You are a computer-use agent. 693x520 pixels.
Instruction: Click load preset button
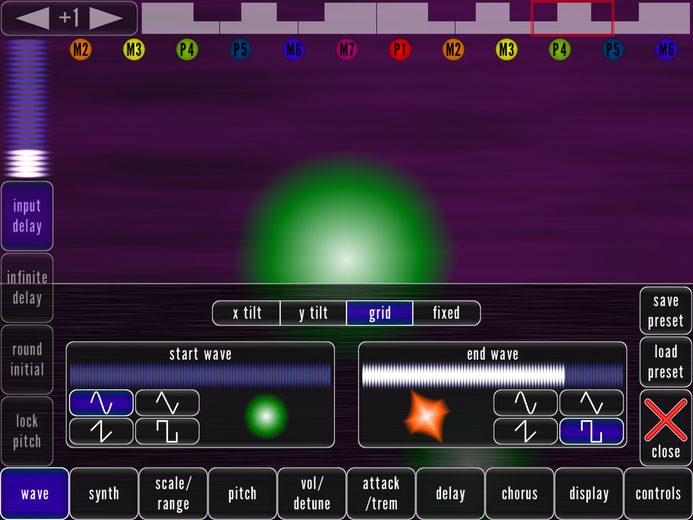pyautogui.click(x=666, y=362)
